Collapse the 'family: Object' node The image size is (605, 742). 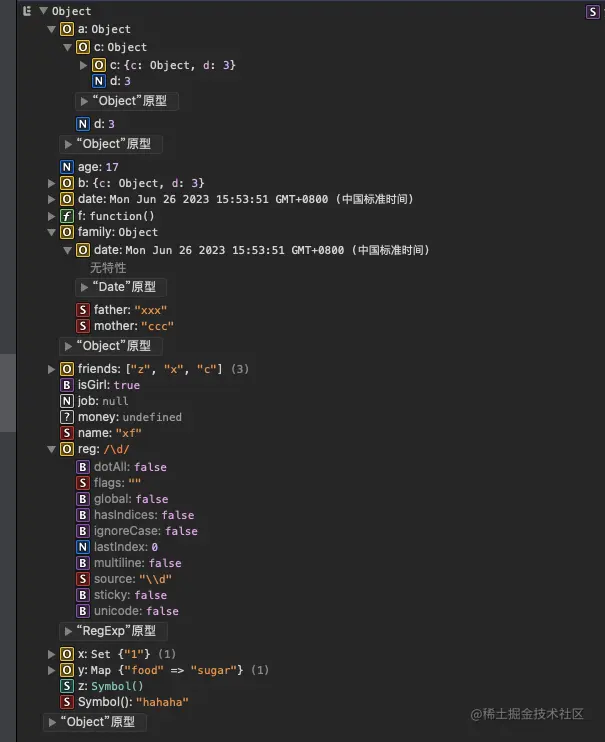coord(52,232)
